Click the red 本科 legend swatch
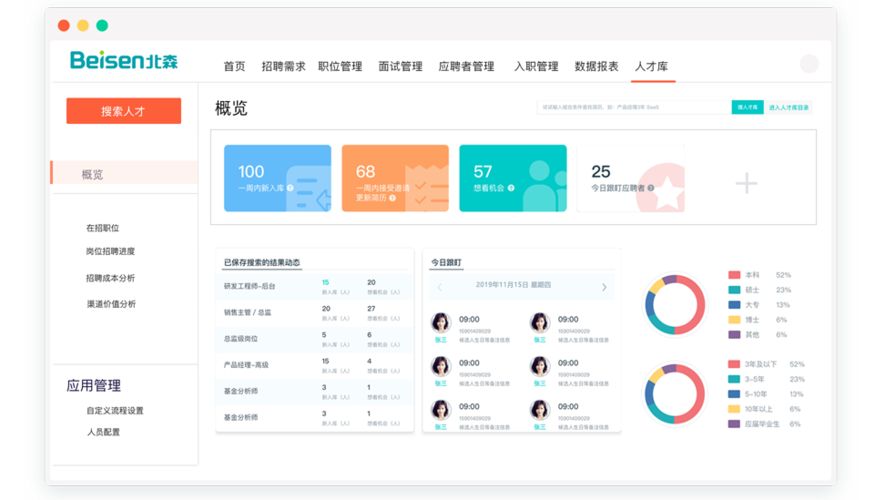 [734, 275]
